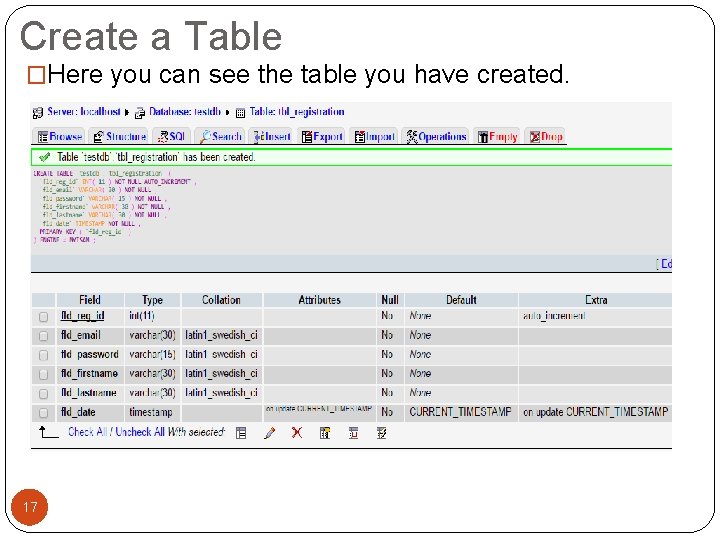Open the Browse tab
Screen dimensions: 720x540
coord(60,136)
